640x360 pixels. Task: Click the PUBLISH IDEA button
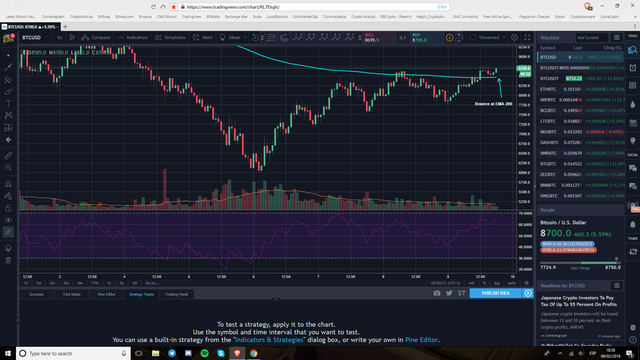(x=495, y=293)
